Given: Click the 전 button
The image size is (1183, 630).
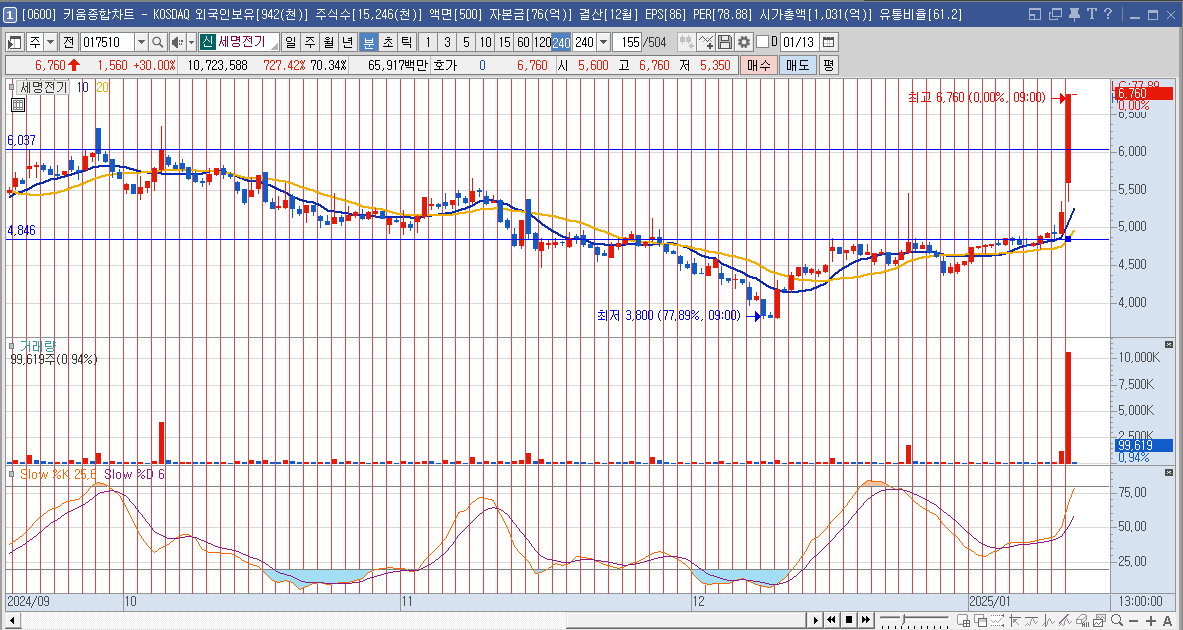Looking at the screenshot, I should (69, 42).
